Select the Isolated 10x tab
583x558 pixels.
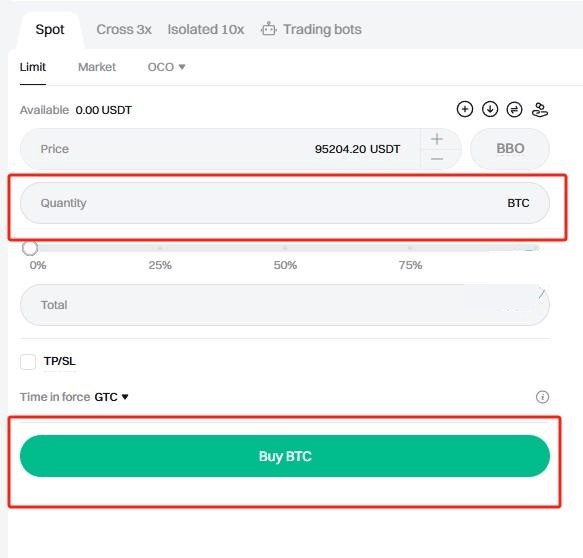pyautogui.click(x=206, y=29)
